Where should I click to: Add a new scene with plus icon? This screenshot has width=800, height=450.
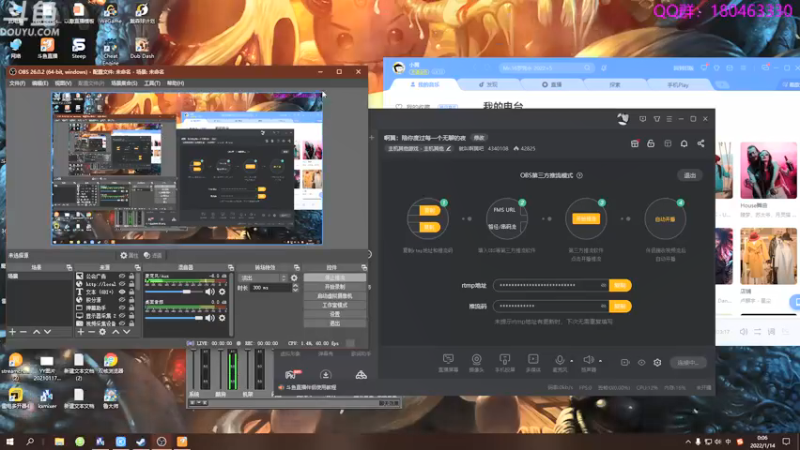[13, 332]
